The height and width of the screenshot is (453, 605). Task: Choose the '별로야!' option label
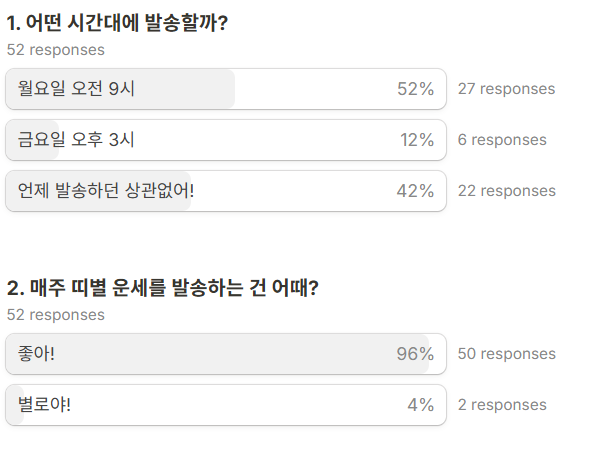pos(45,405)
